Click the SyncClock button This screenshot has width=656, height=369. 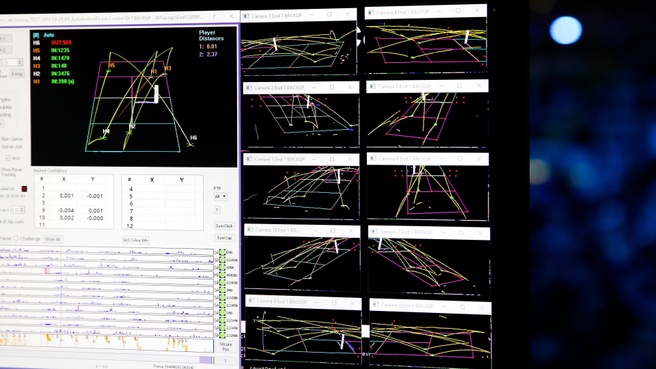[224, 226]
